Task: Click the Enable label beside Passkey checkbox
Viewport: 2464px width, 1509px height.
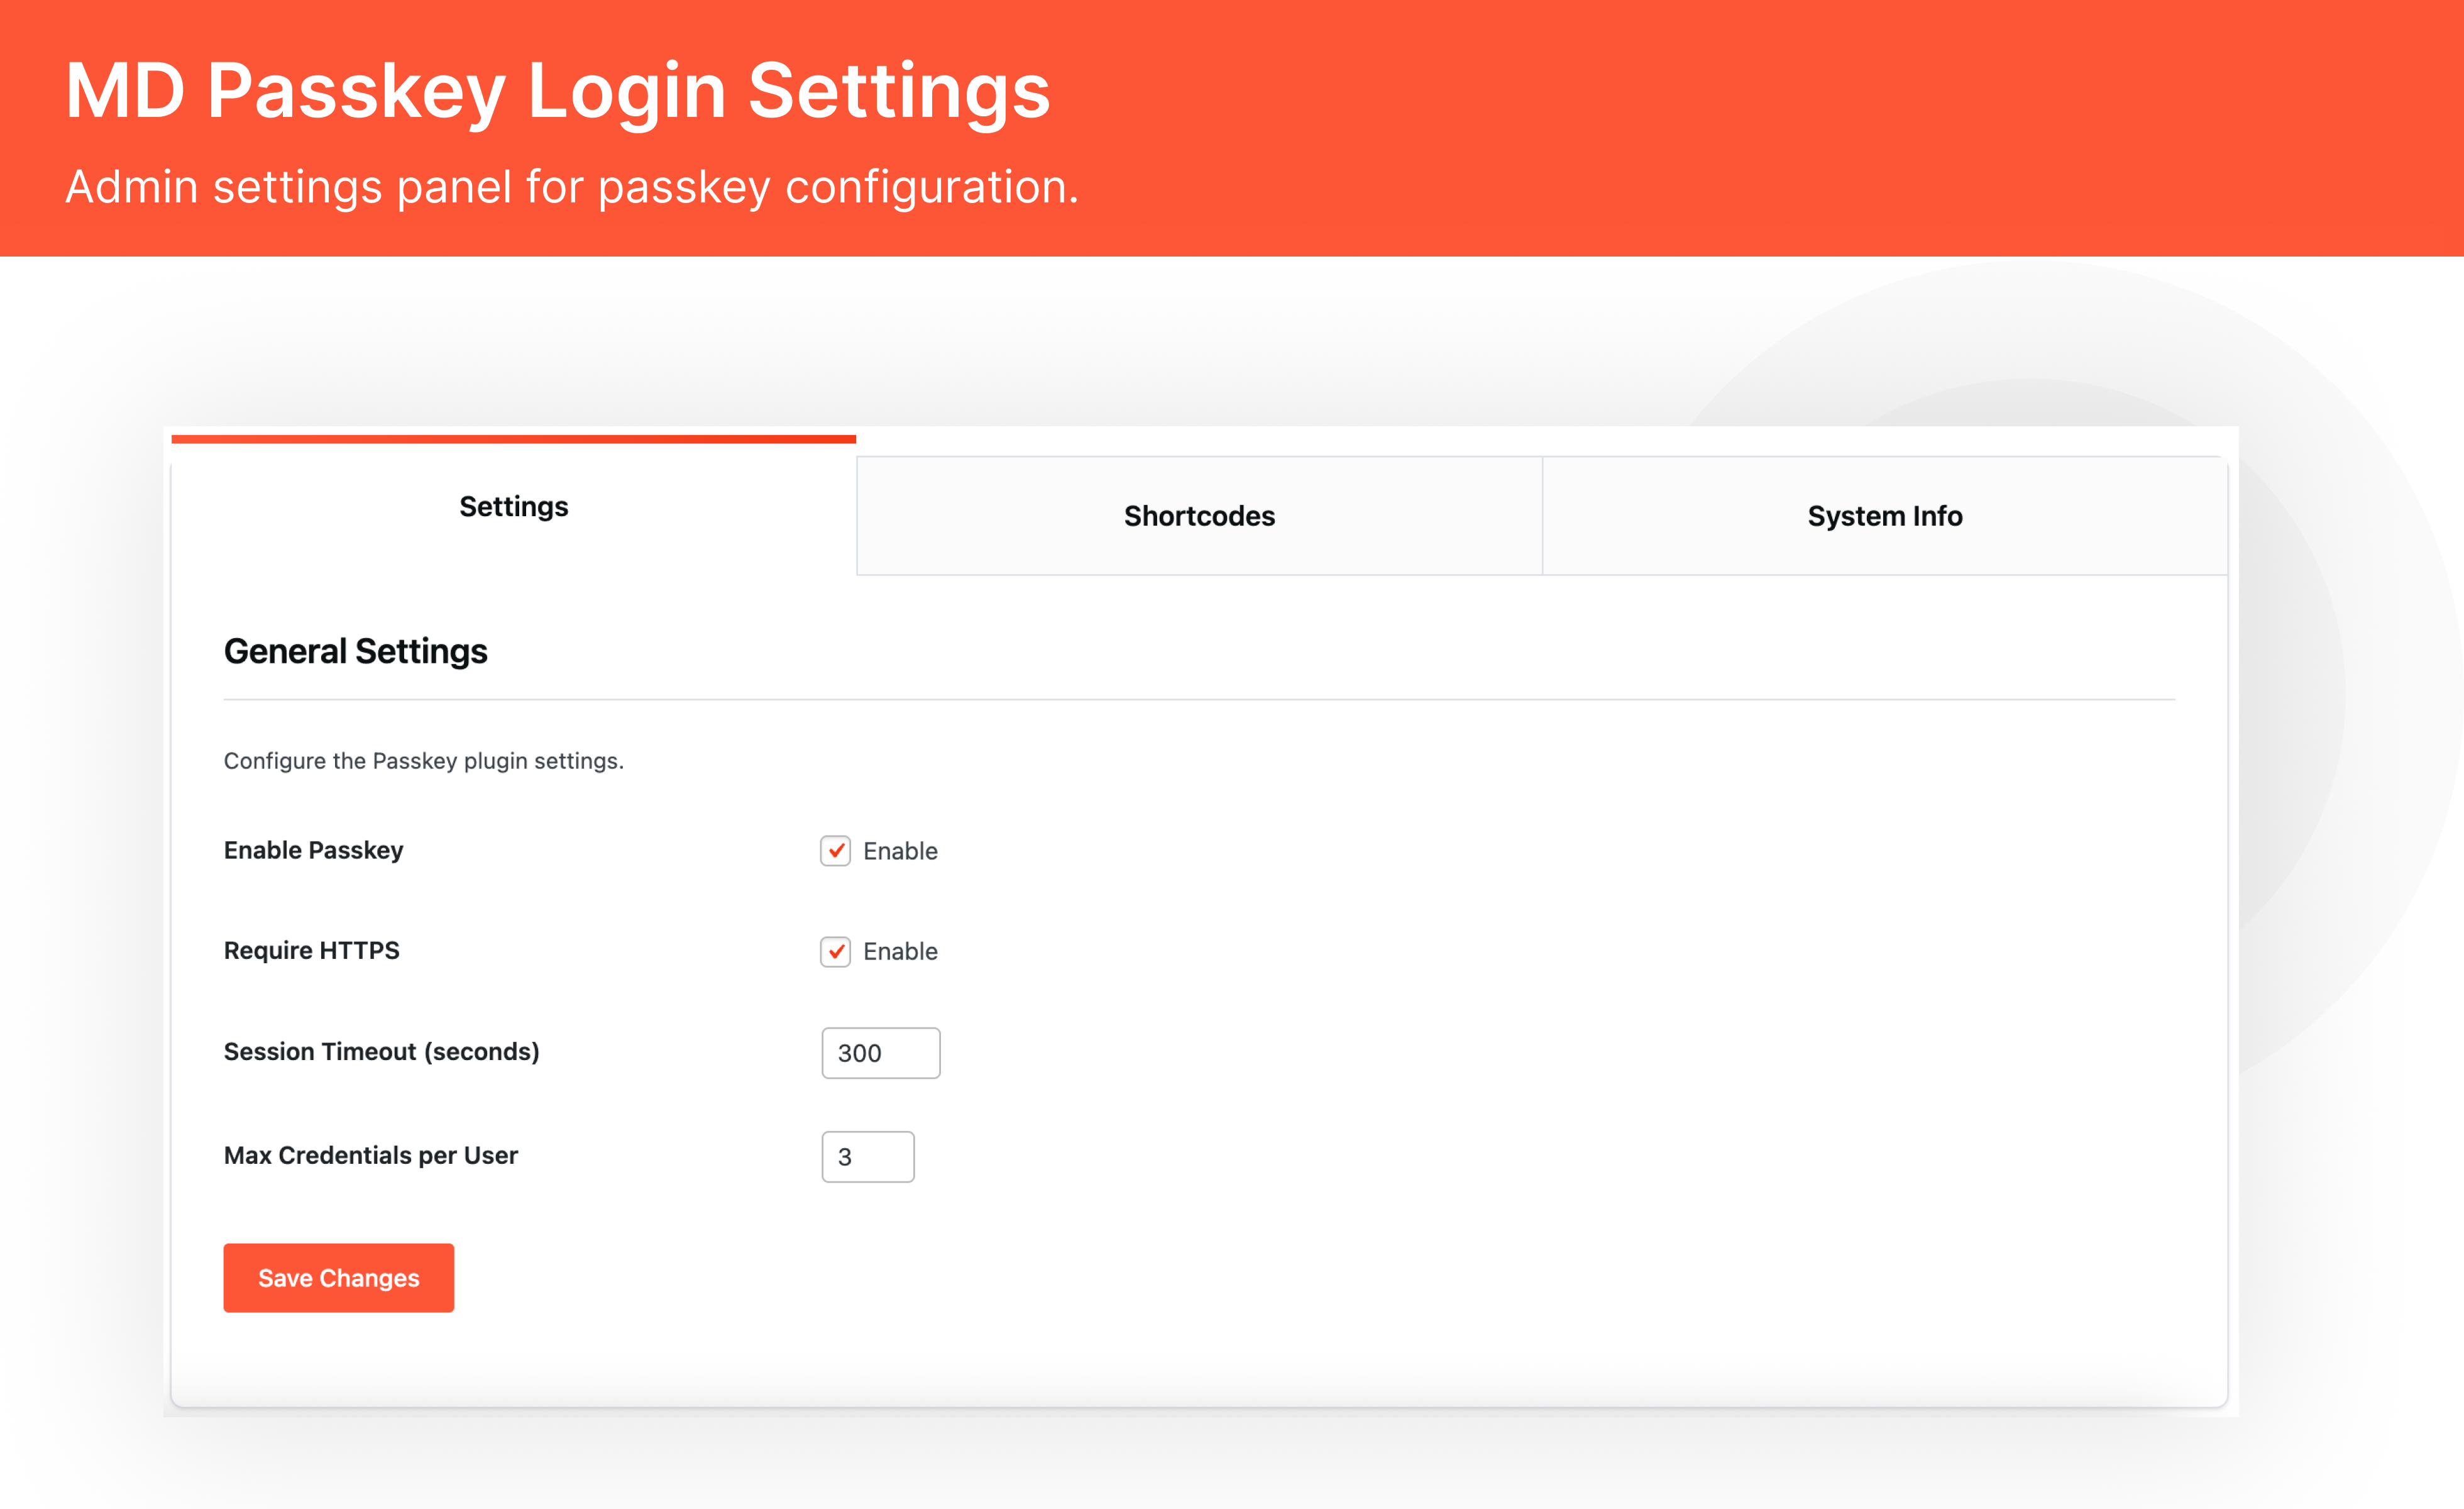Action: 899,851
